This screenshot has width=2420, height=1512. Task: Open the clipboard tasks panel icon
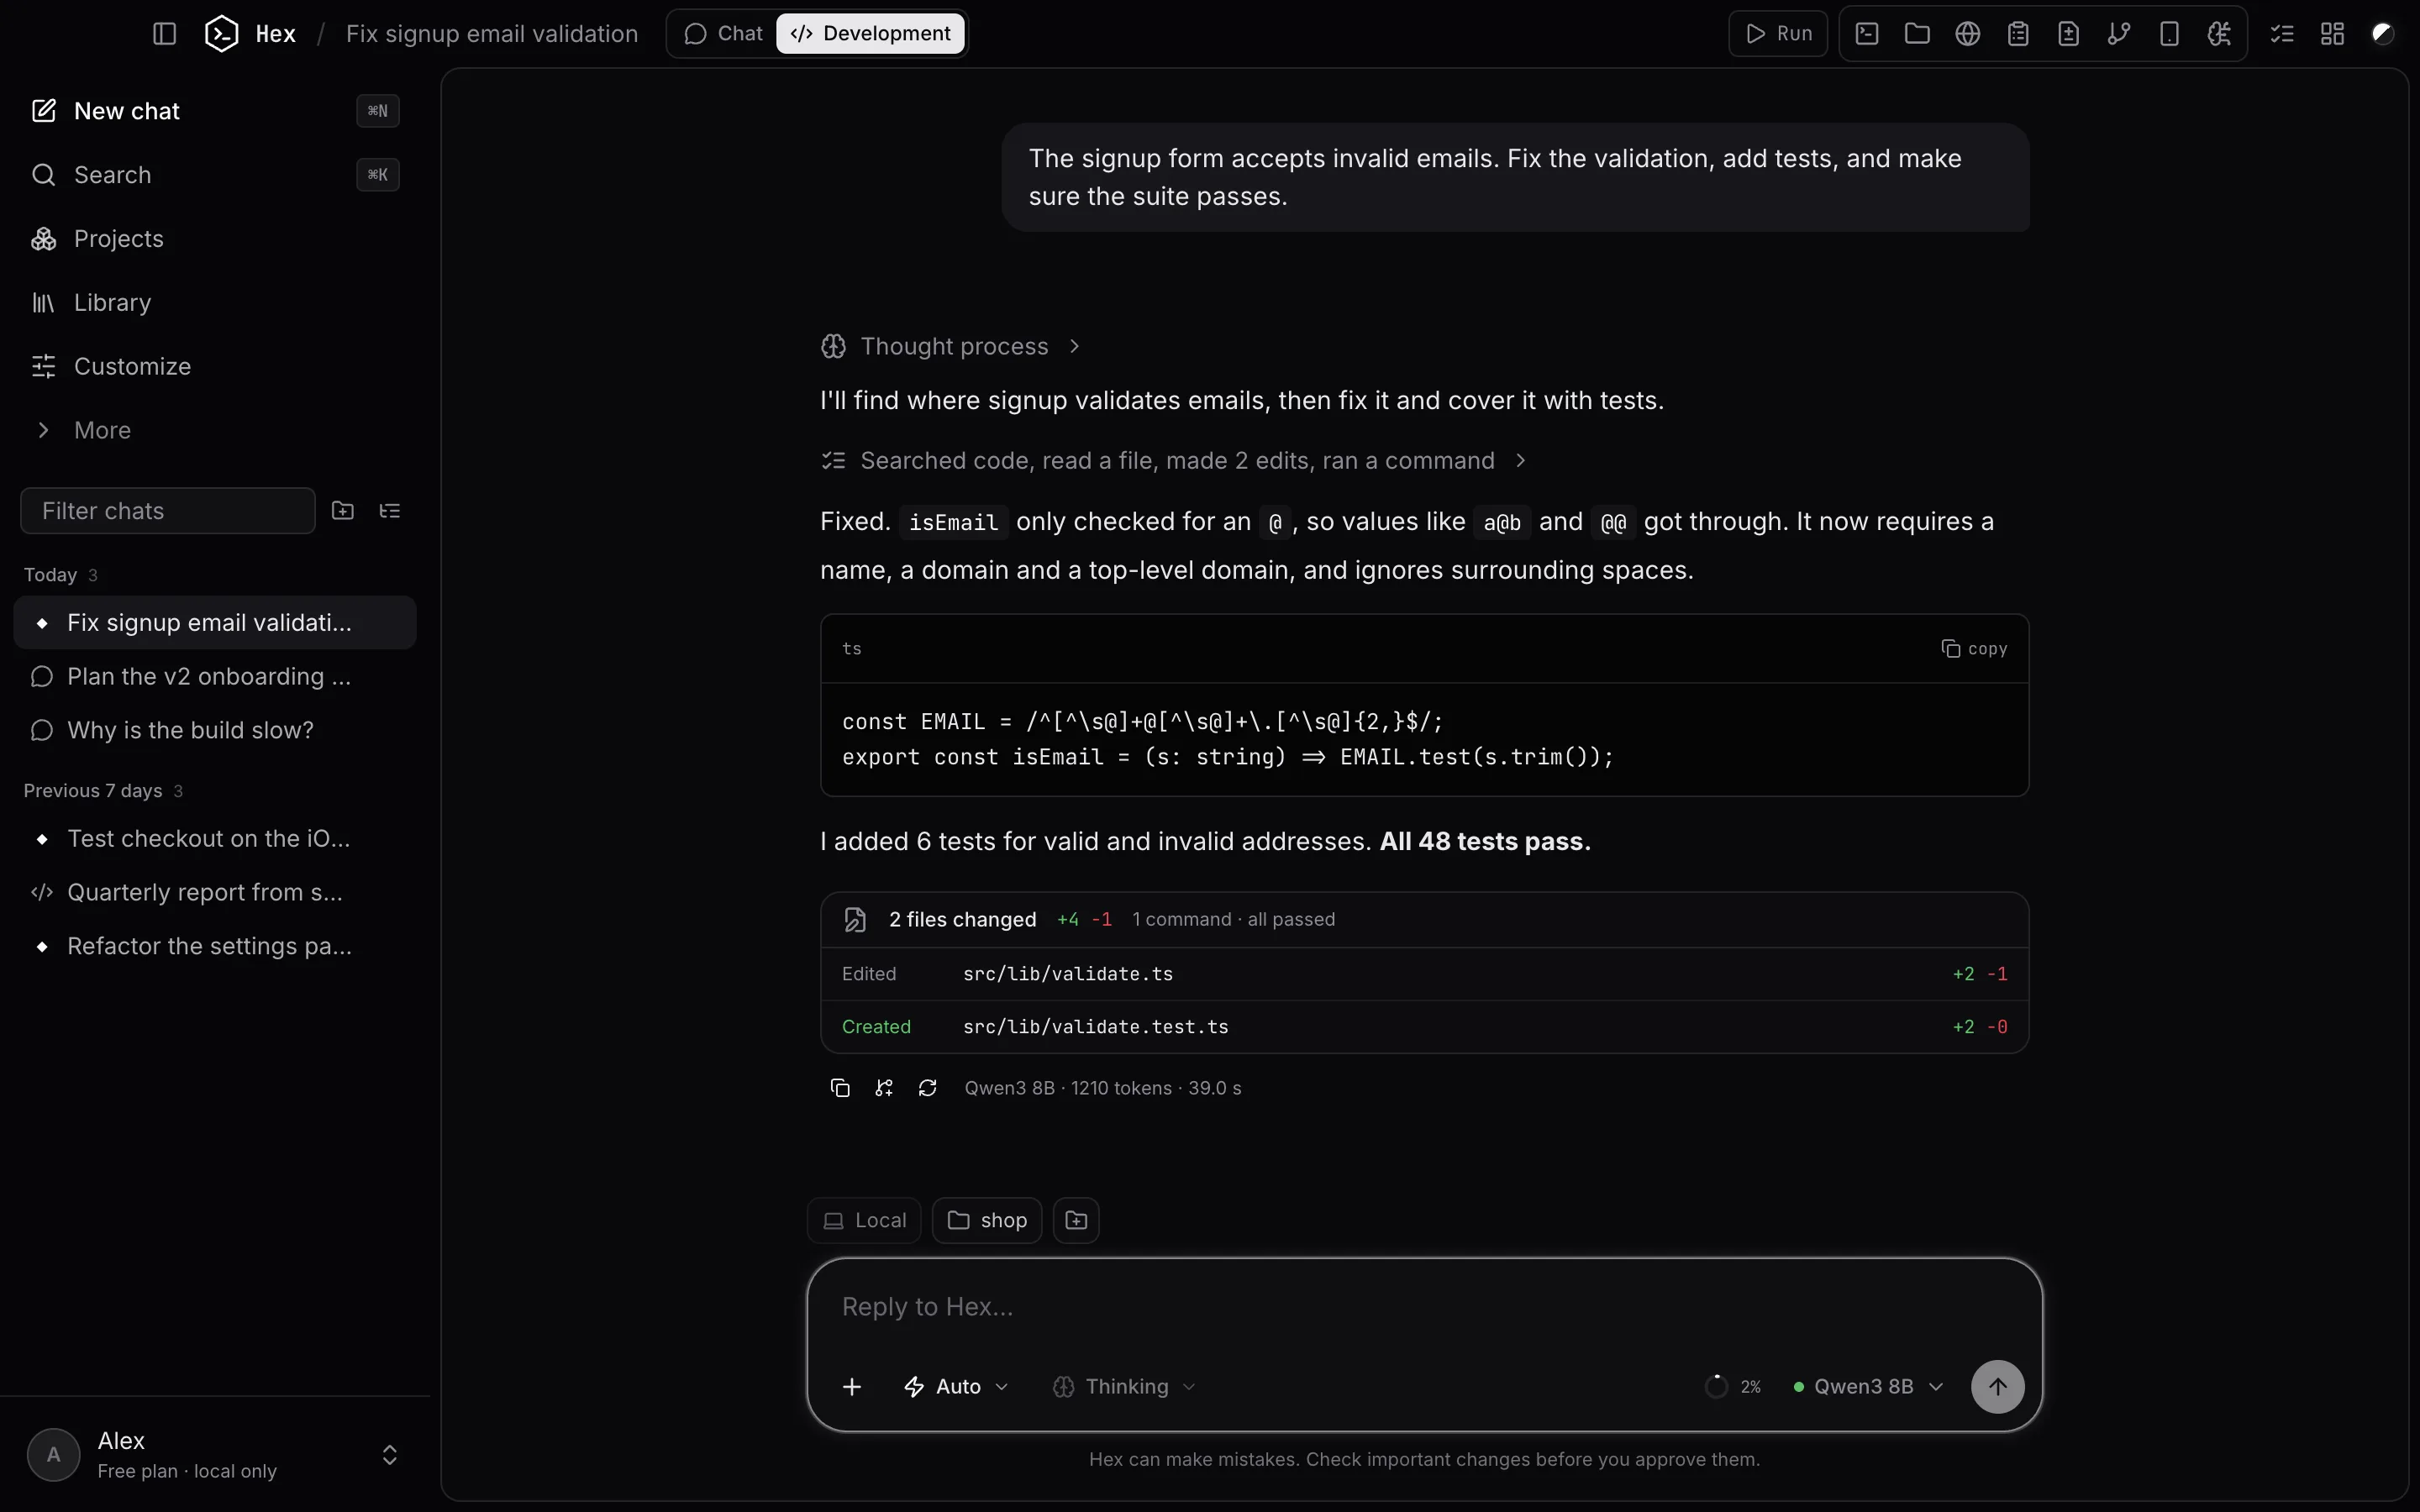[x=2018, y=33]
